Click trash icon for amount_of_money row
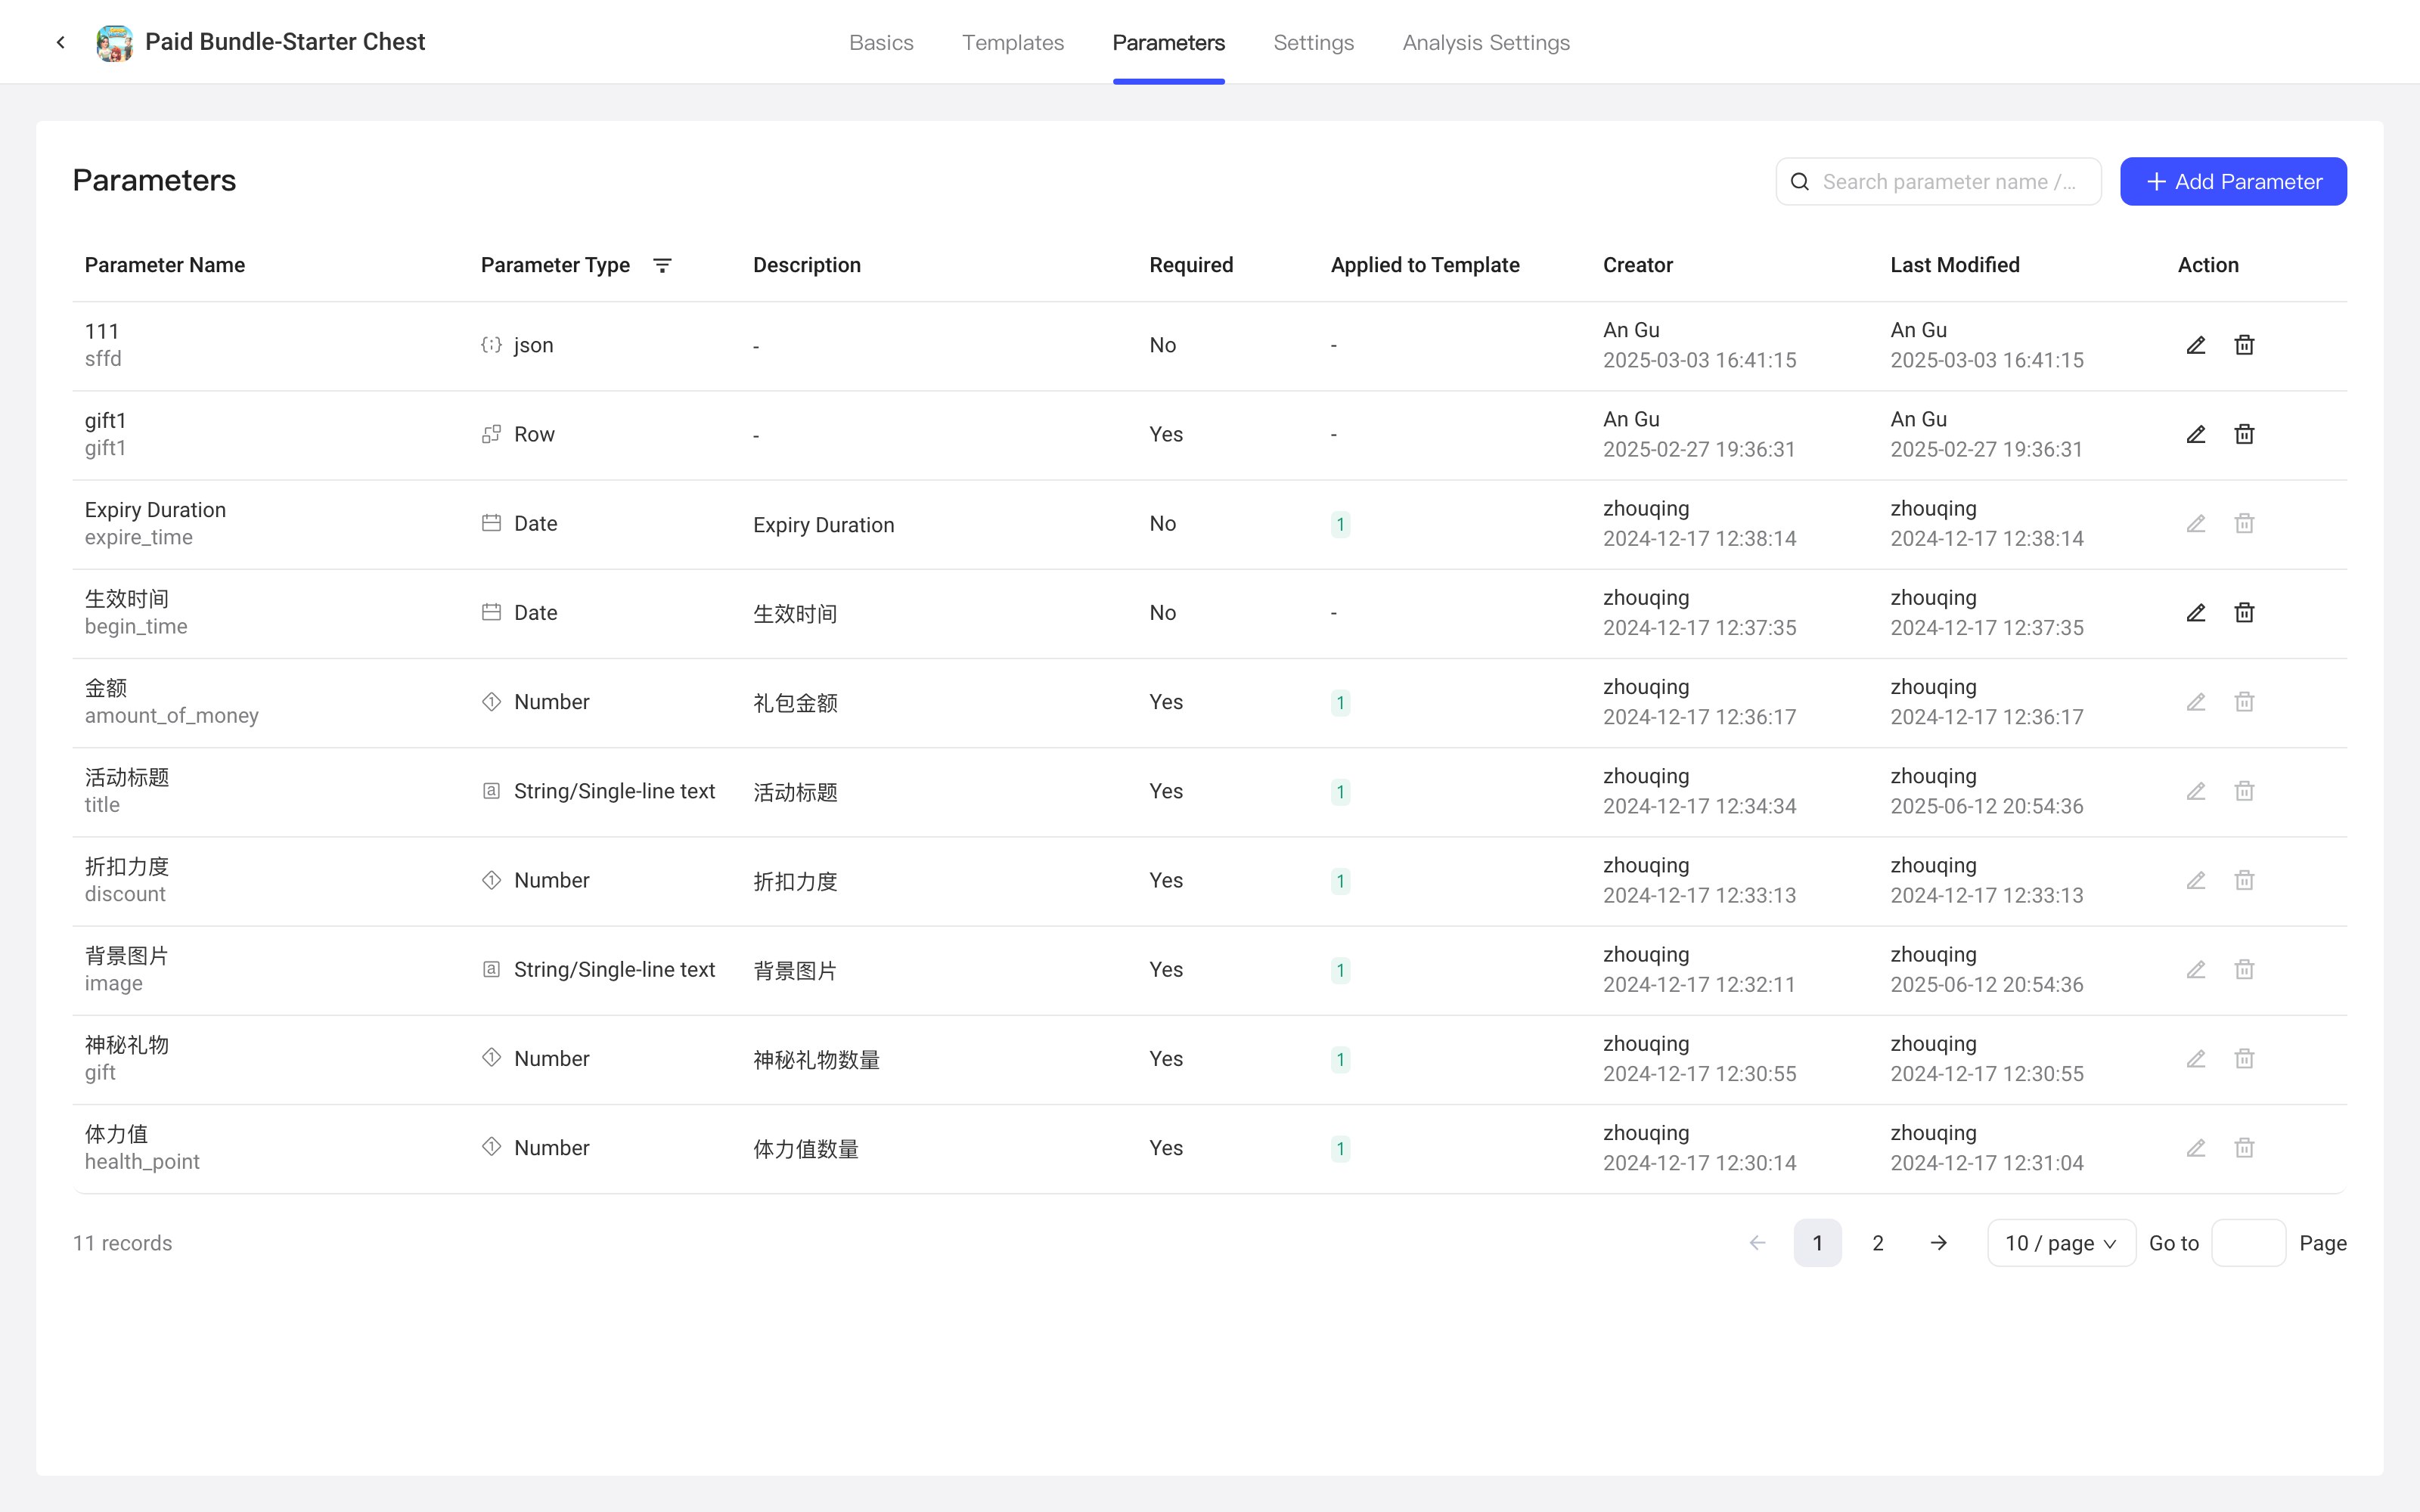Screen dimensions: 2420x1512 pos(2244,702)
